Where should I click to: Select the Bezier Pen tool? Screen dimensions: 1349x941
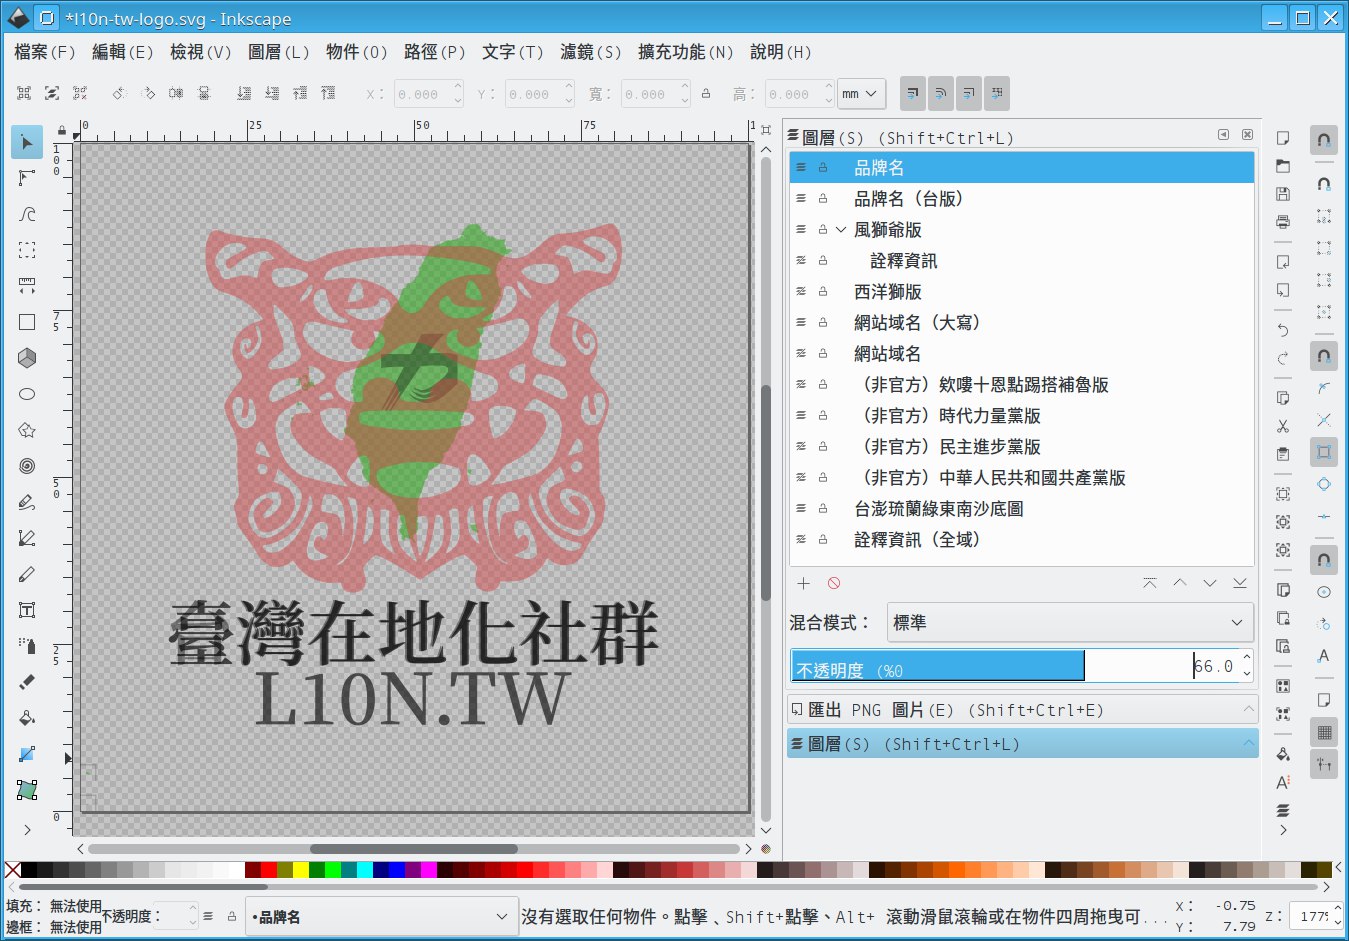click(27, 538)
